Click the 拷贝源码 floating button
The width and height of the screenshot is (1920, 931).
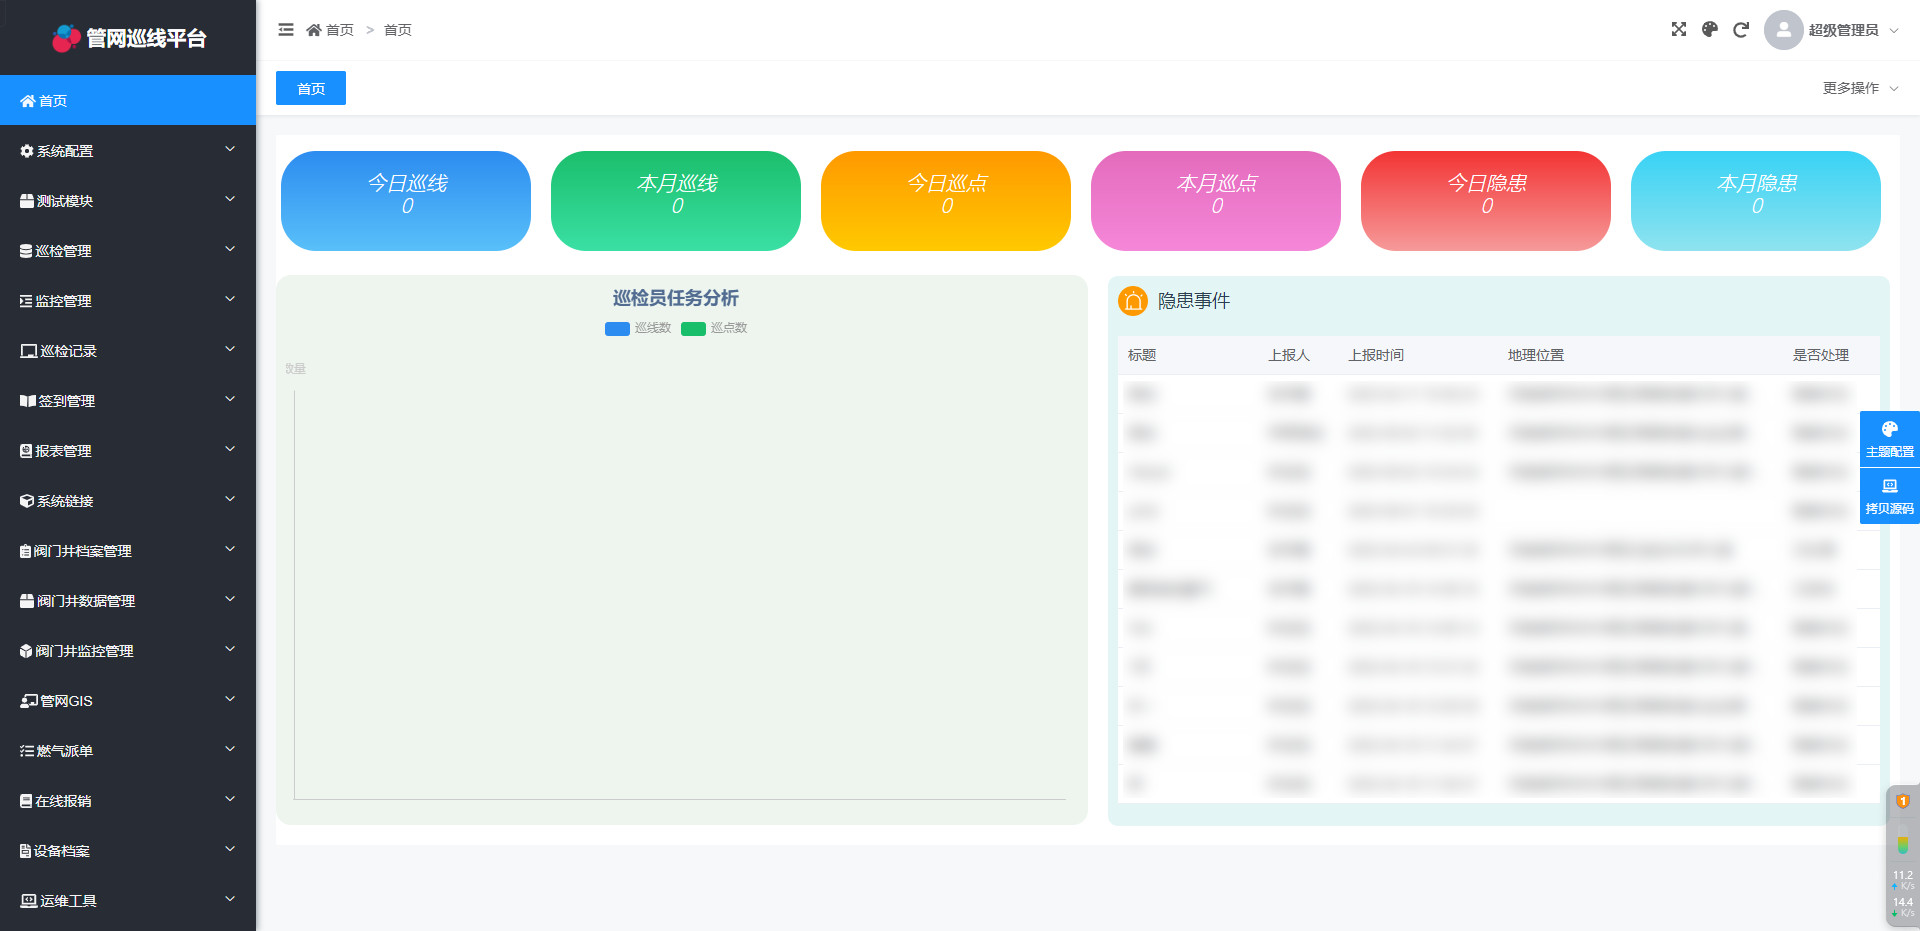coord(1889,496)
